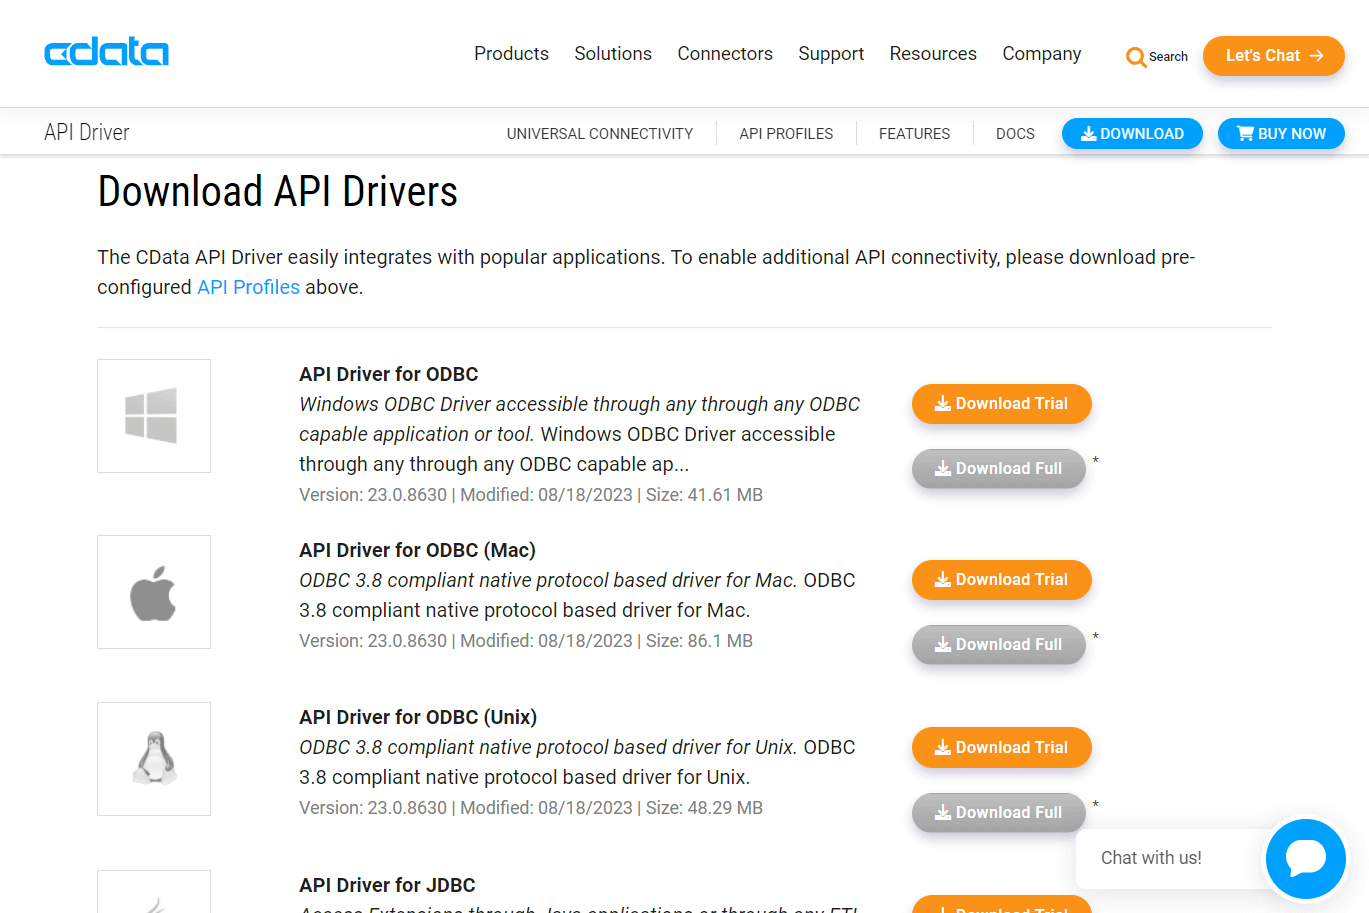Download Trial for ODBC (Unix) driver
The width and height of the screenshot is (1369, 913).
pyautogui.click(x=1001, y=748)
